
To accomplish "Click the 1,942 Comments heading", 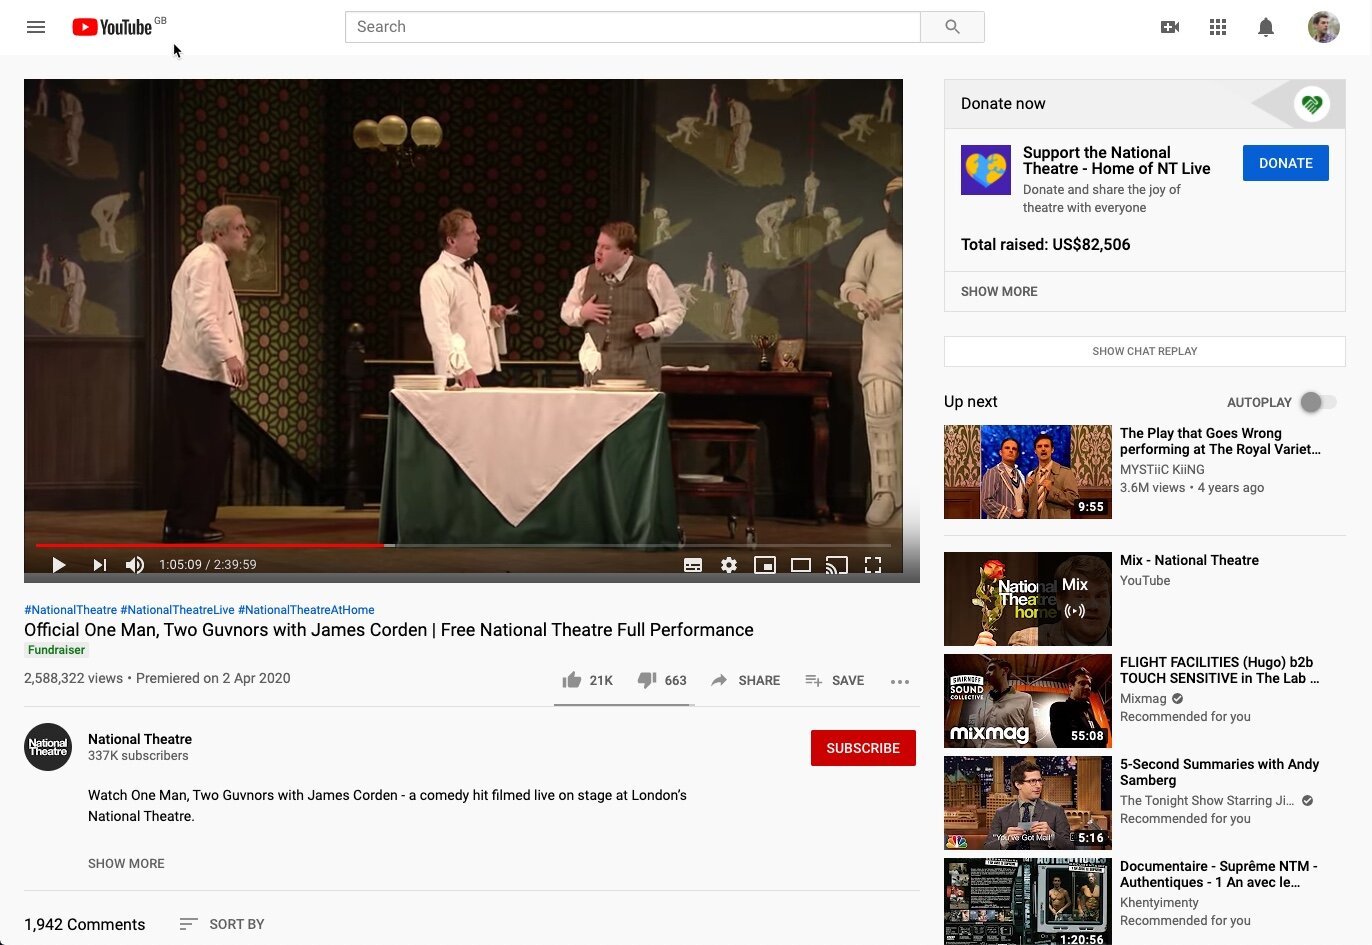I will click(x=84, y=924).
